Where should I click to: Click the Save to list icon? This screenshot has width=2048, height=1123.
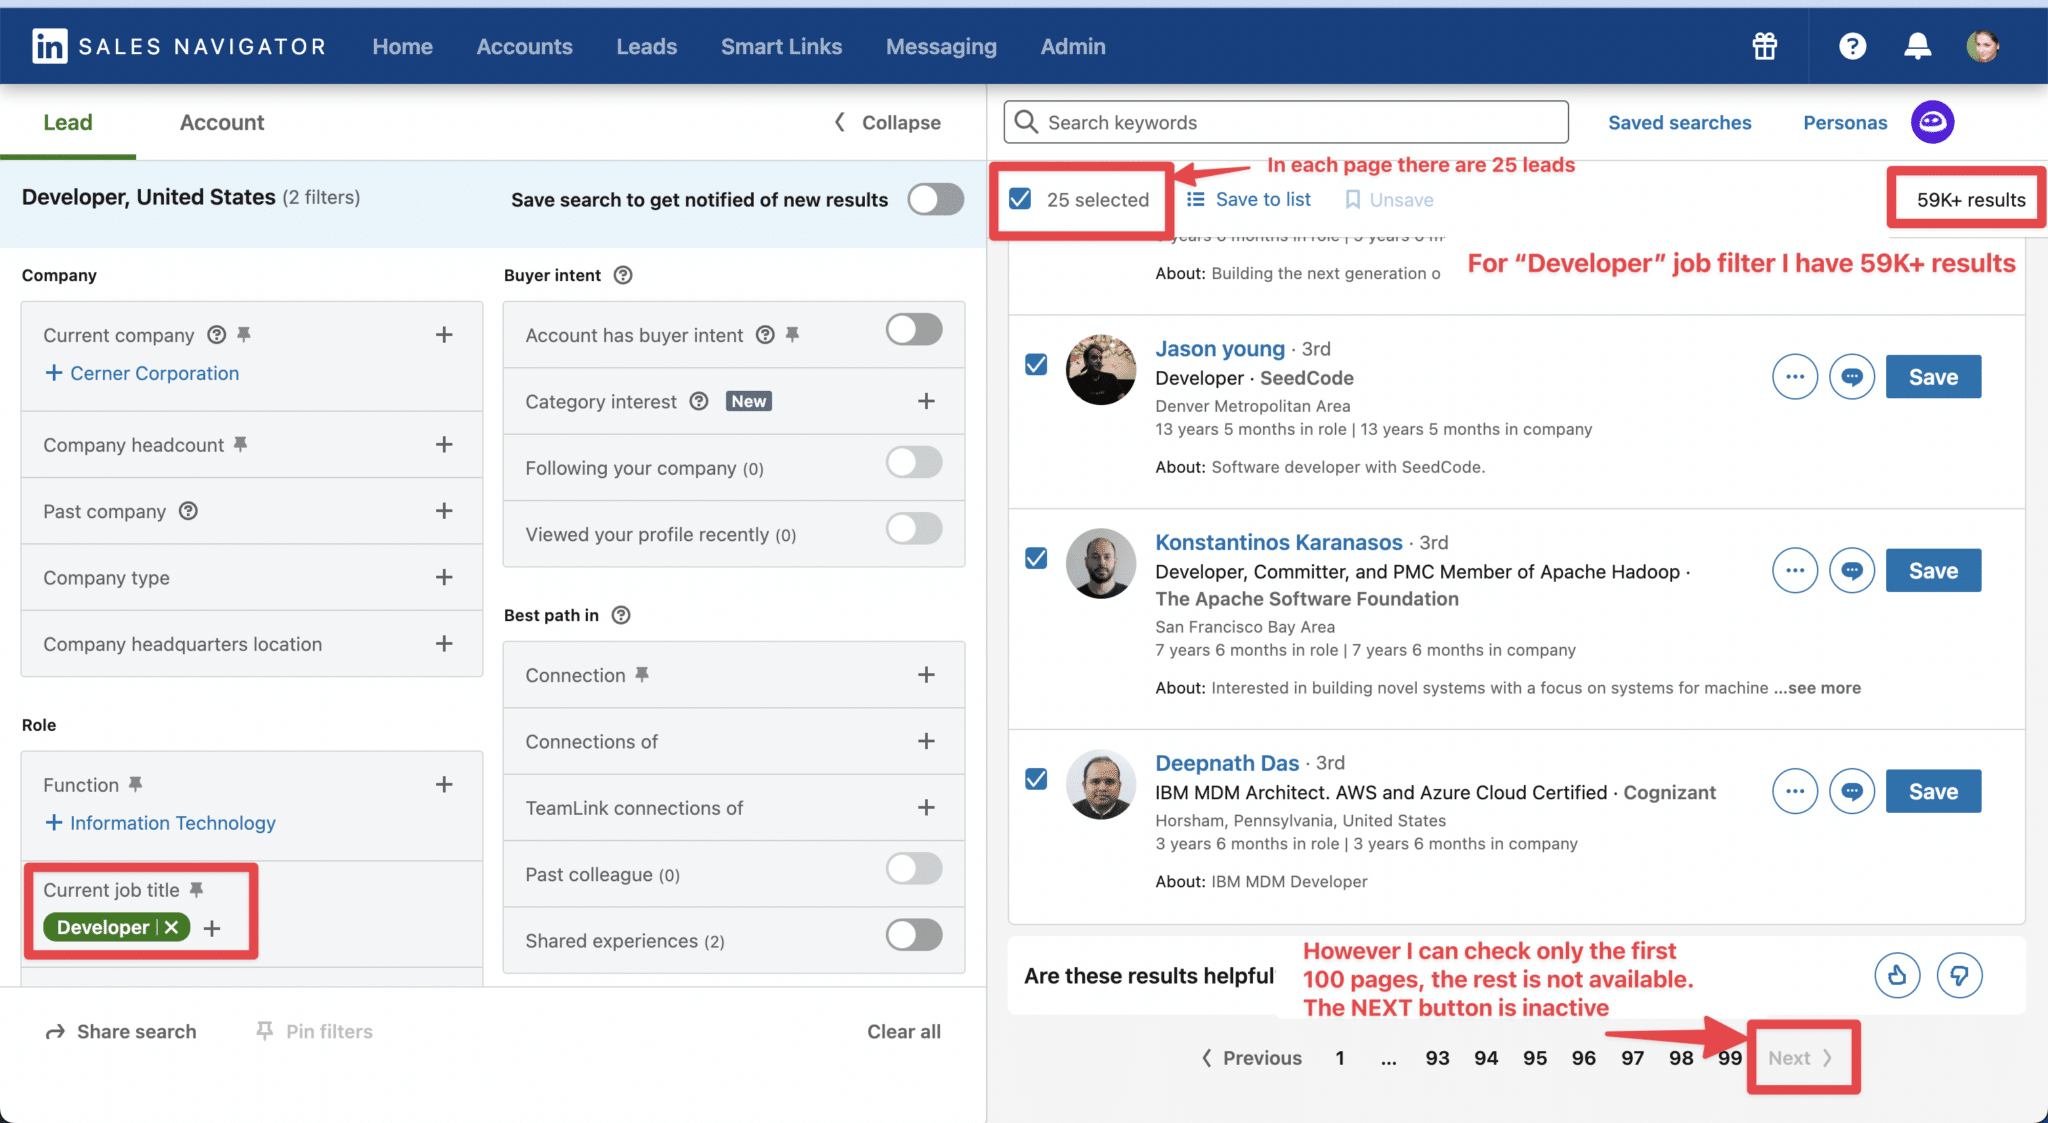coord(1196,199)
